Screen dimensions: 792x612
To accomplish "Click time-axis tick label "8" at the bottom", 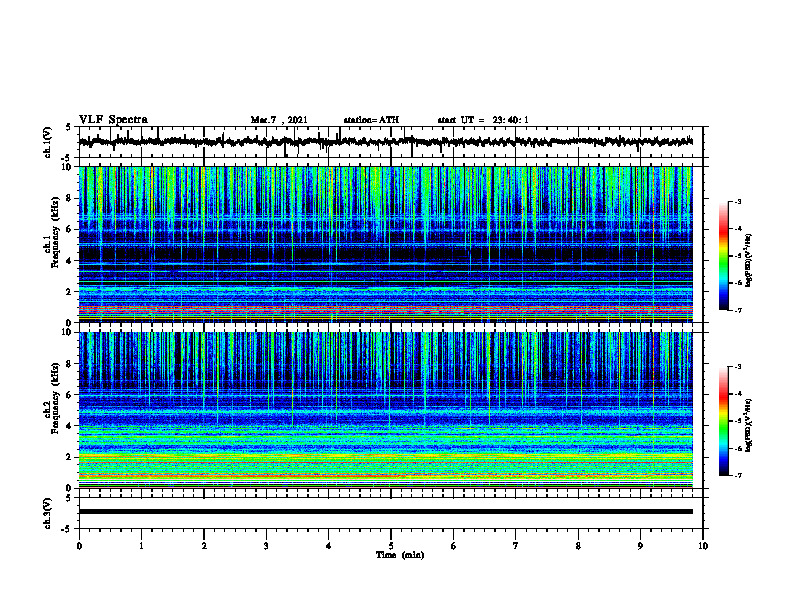I will [x=578, y=546].
